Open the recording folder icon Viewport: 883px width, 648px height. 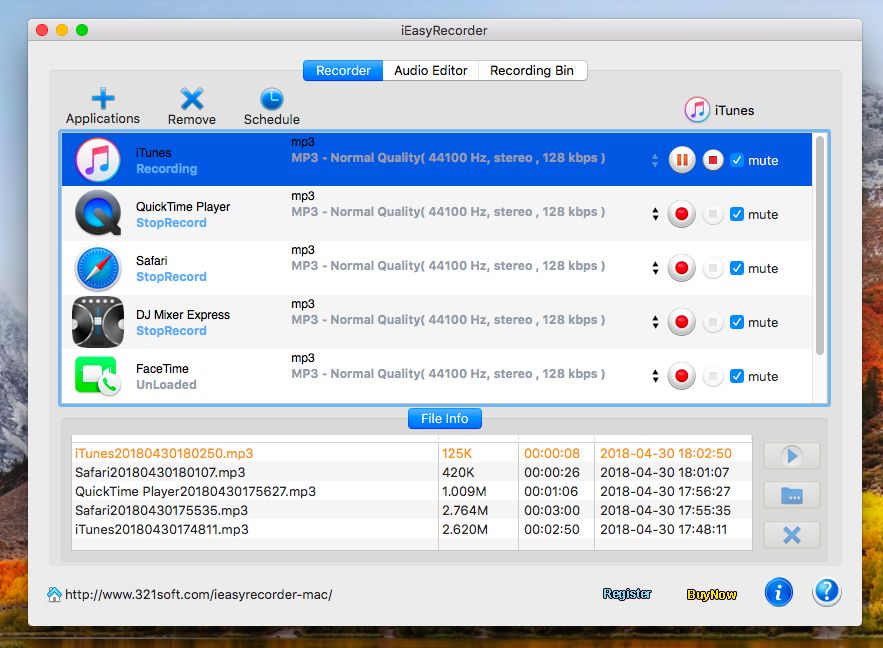(x=792, y=495)
